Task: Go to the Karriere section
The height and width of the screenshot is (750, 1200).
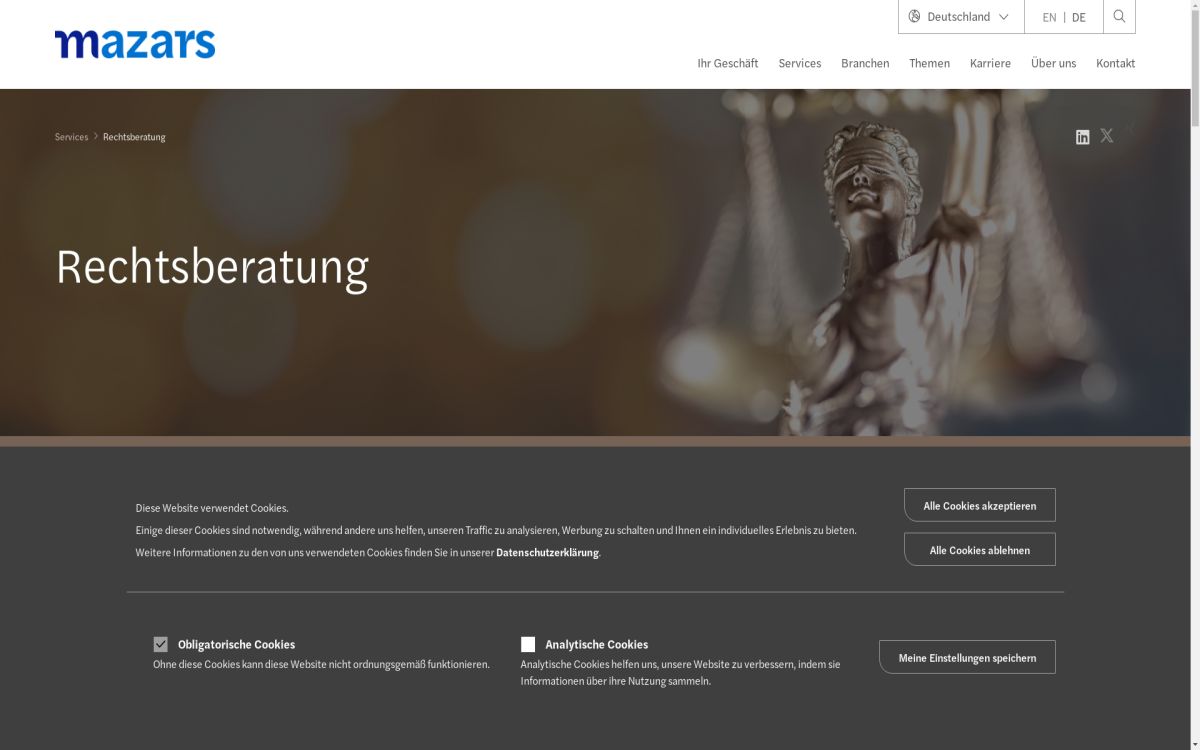Action: (x=990, y=63)
